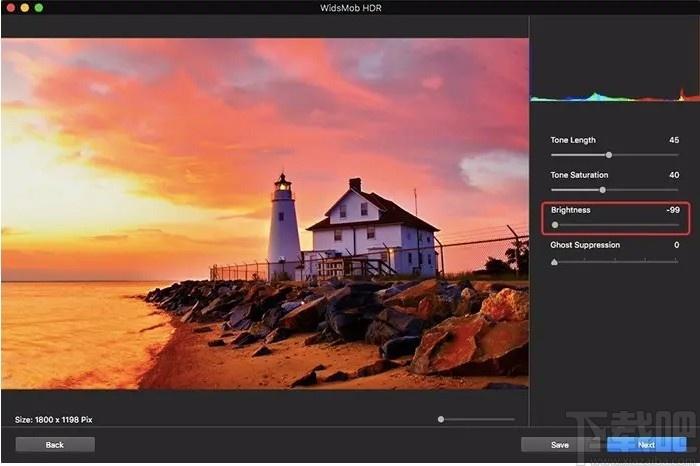700x466 pixels.
Task: Click the 'Size: 1800 x 1198 Pix' text
Action: [x=54, y=420]
